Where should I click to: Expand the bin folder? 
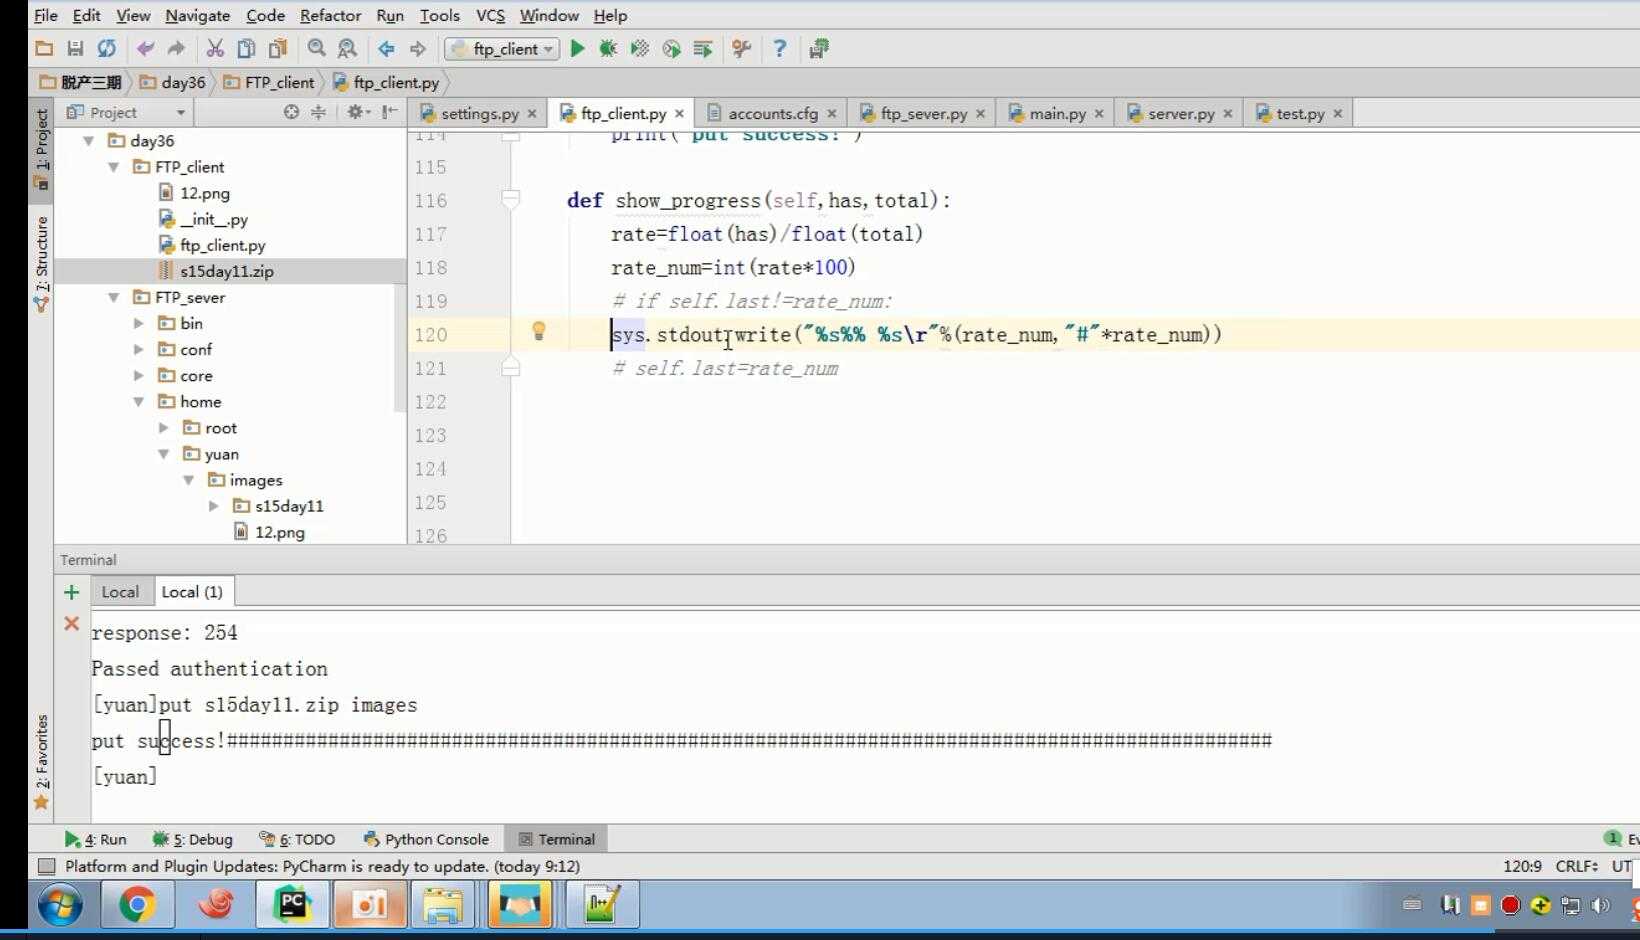139,323
